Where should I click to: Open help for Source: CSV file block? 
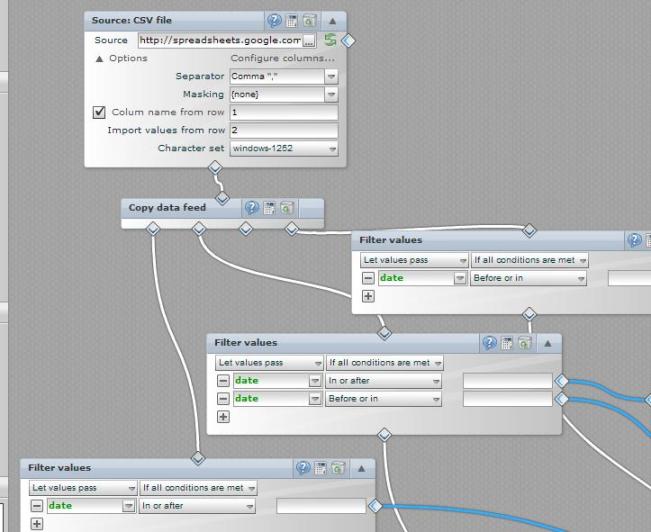click(x=273, y=20)
